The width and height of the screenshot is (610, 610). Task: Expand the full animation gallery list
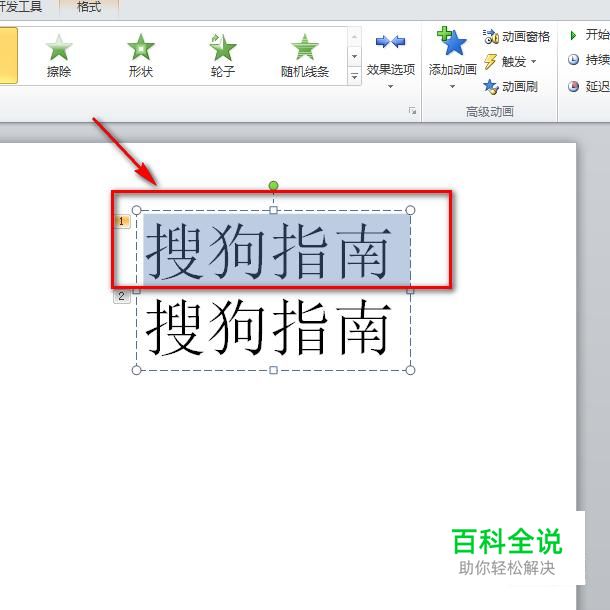pyautogui.click(x=354, y=76)
